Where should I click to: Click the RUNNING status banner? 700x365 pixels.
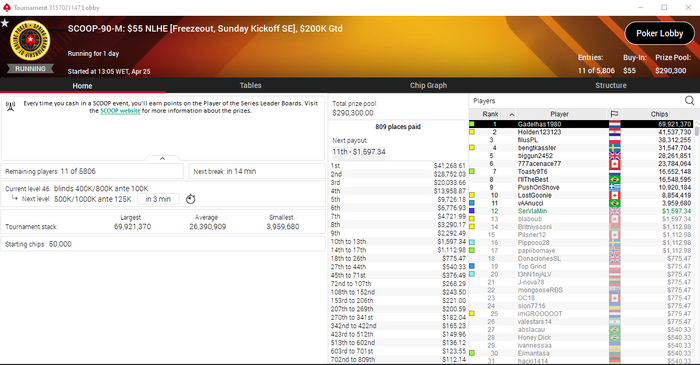(30, 69)
